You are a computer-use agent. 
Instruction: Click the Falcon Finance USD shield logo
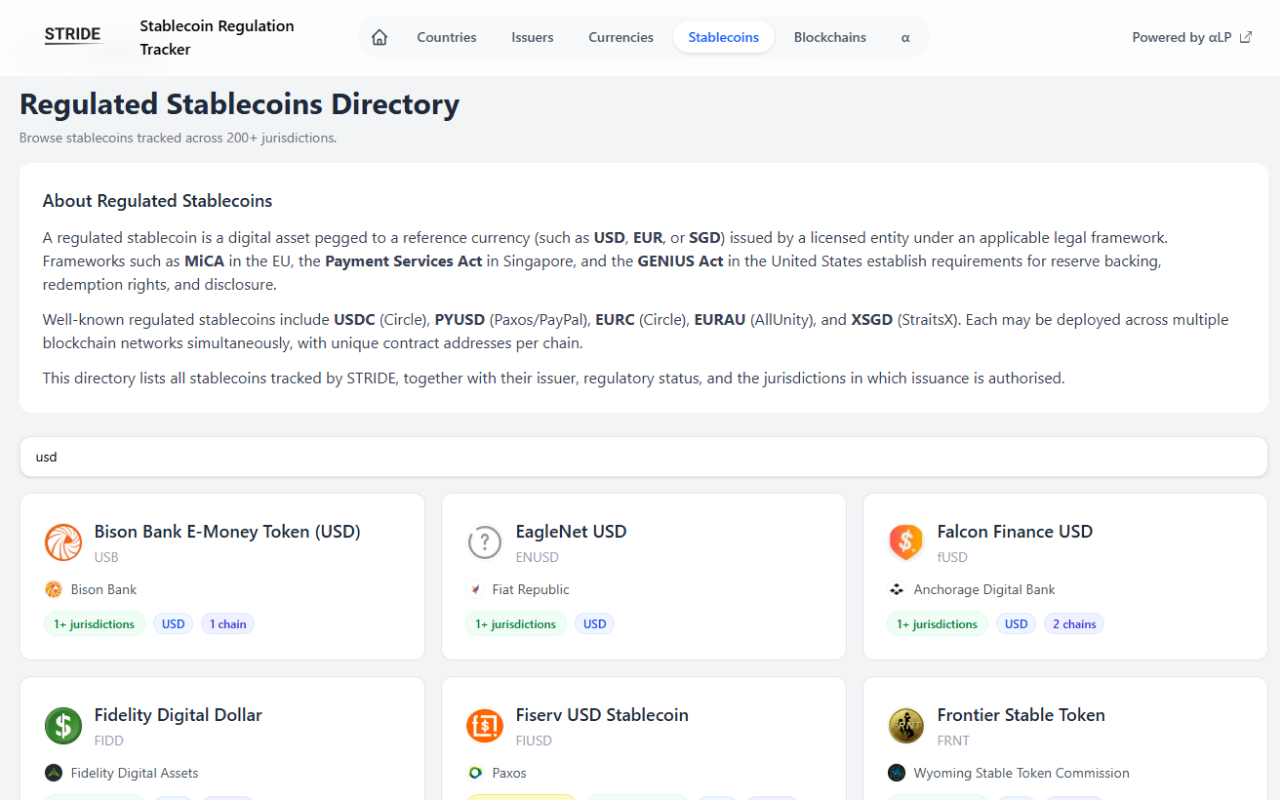(906, 542)
